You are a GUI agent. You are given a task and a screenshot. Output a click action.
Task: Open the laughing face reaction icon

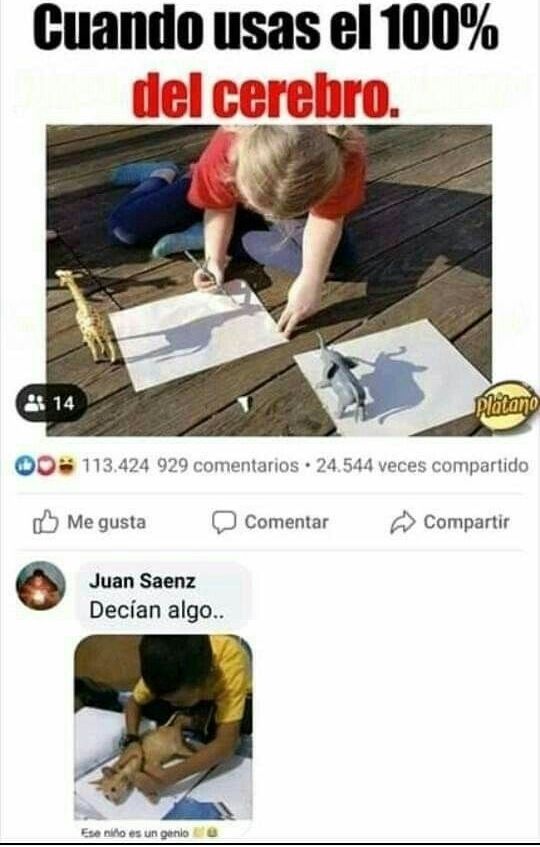pyautogui.click(x=65, y=466)
